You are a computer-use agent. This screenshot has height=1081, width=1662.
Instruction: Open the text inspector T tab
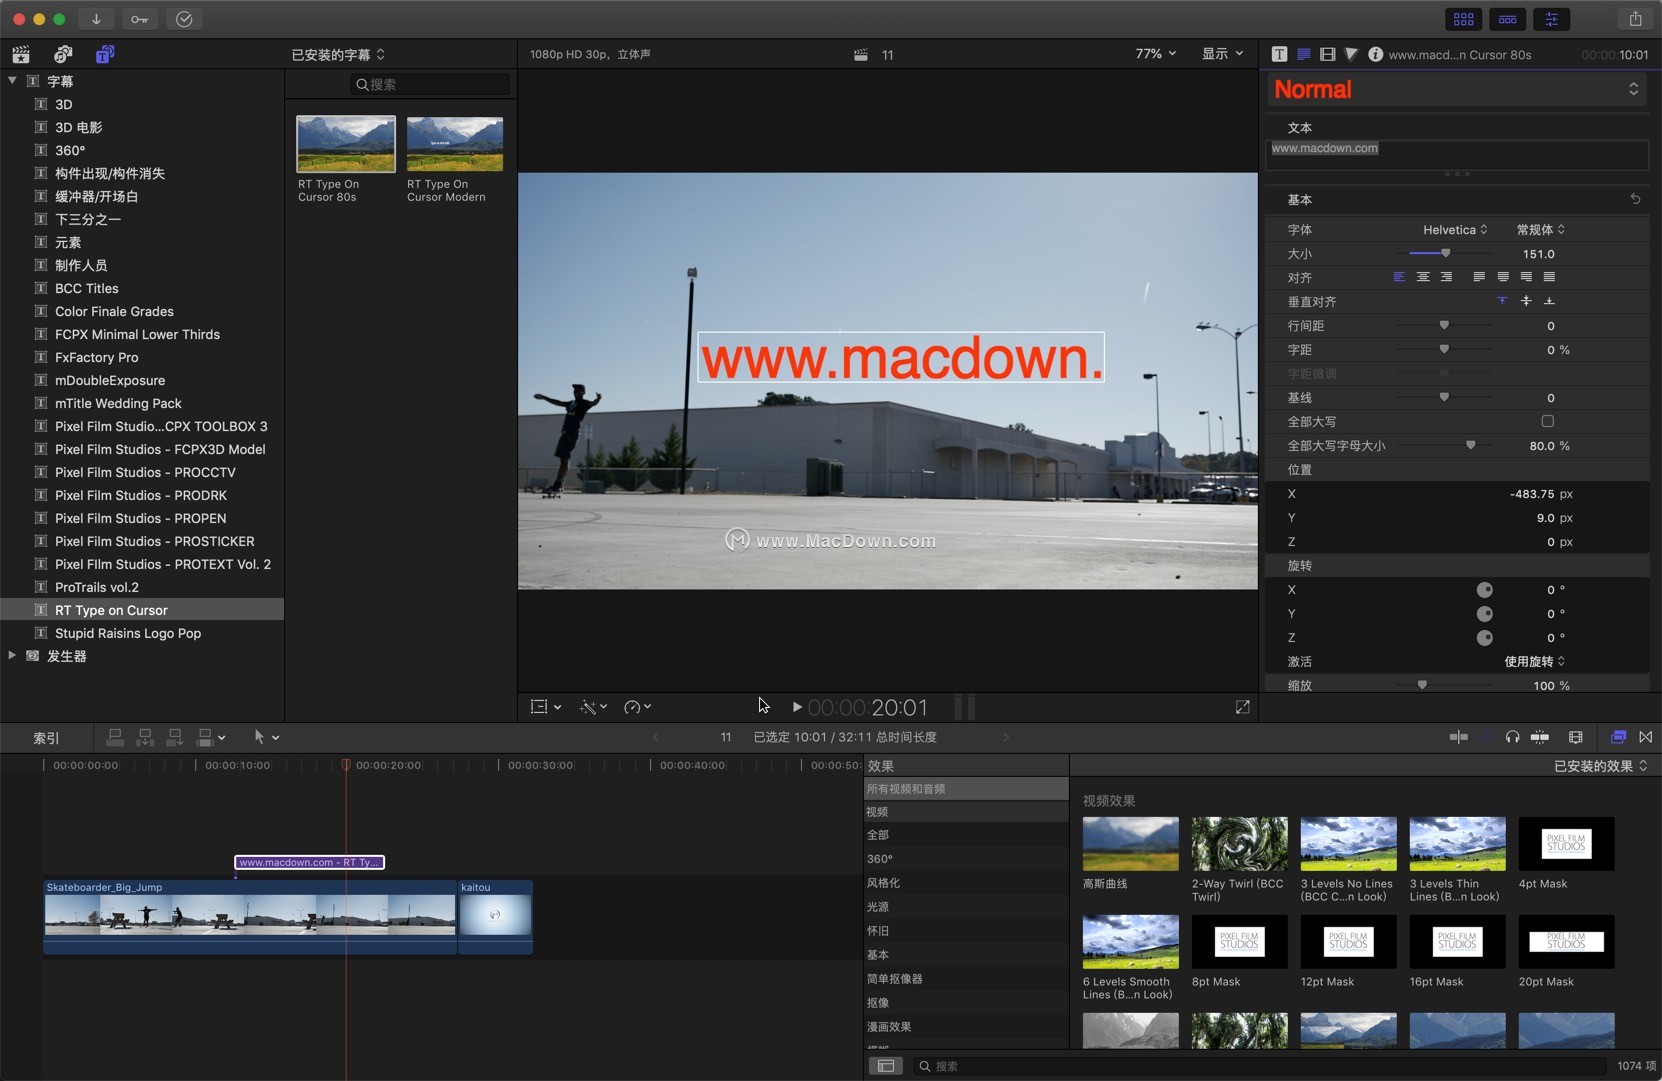tap(1279, 54)
